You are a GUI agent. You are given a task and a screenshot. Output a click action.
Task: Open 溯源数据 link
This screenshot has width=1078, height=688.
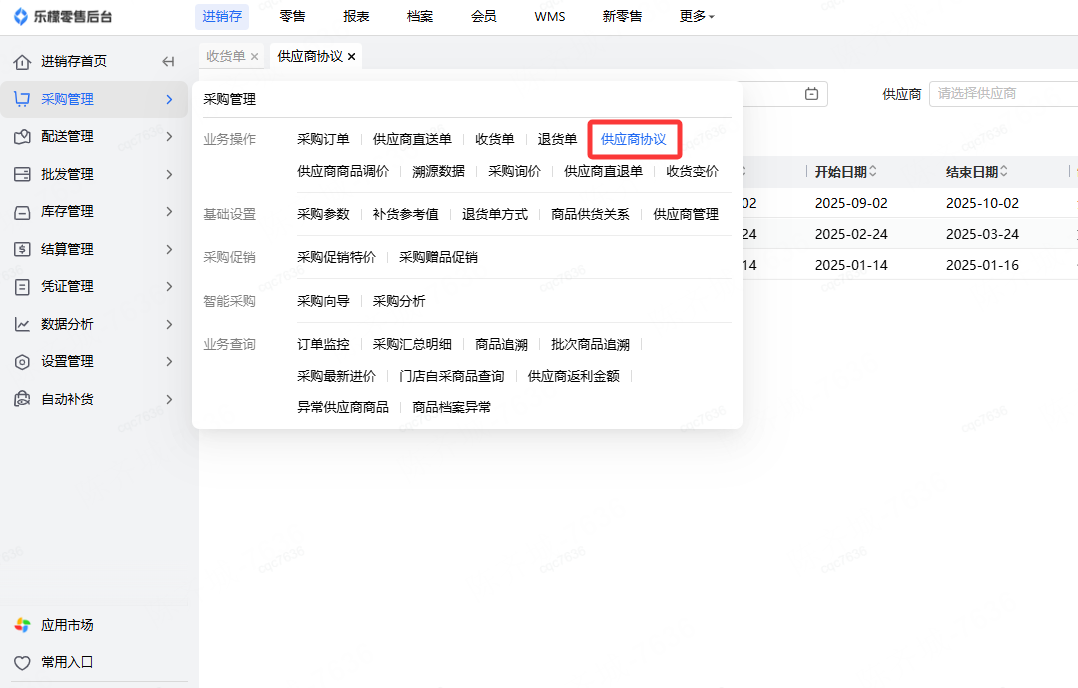click(438, 171)
